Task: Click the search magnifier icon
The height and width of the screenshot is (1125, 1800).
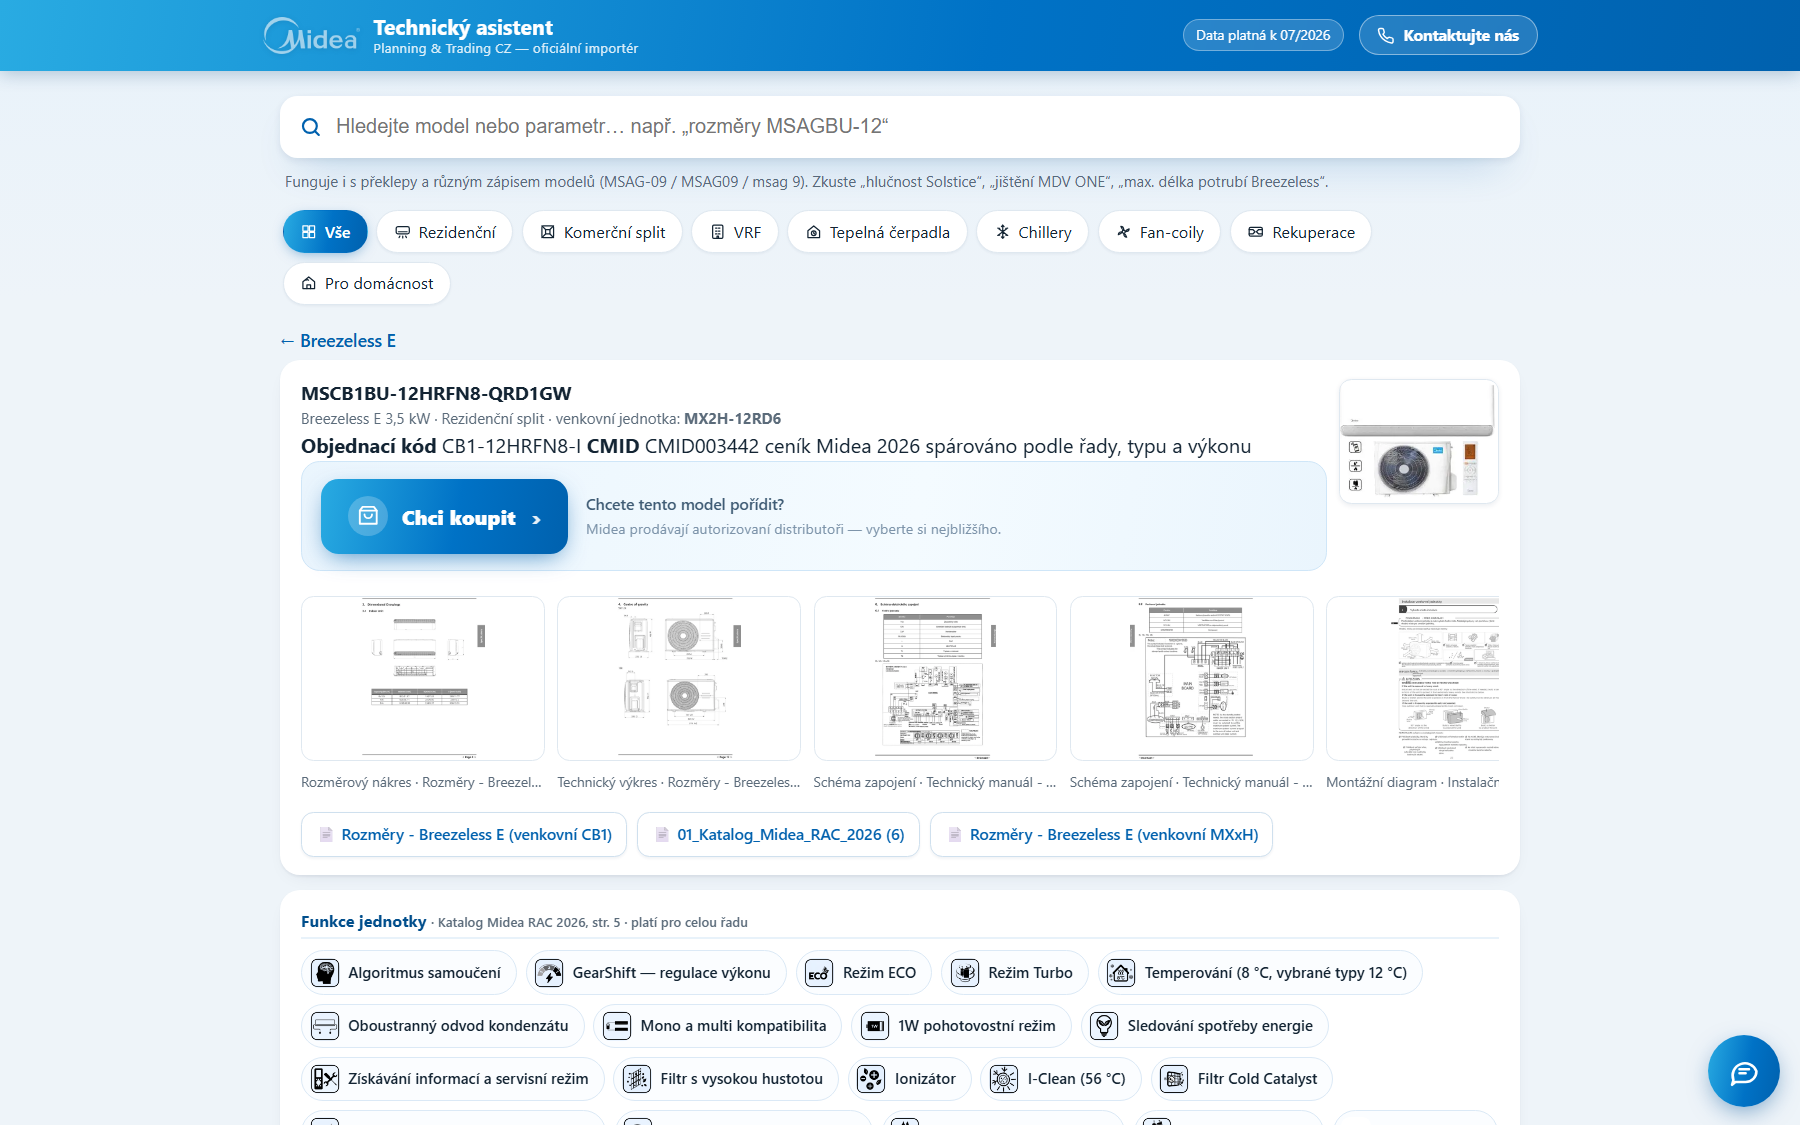Action: coord(311,127)
